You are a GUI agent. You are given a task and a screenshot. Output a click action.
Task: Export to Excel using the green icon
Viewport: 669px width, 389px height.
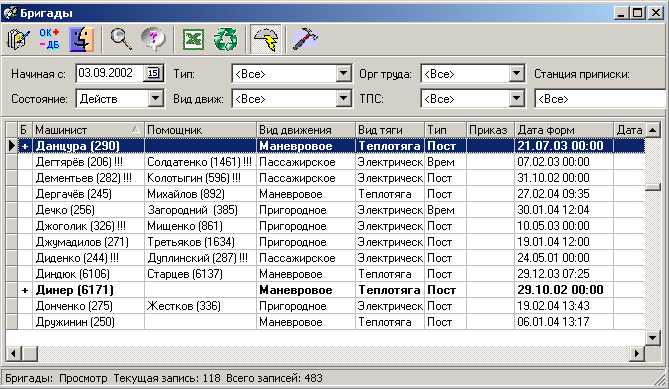click(x=193, y=40)
